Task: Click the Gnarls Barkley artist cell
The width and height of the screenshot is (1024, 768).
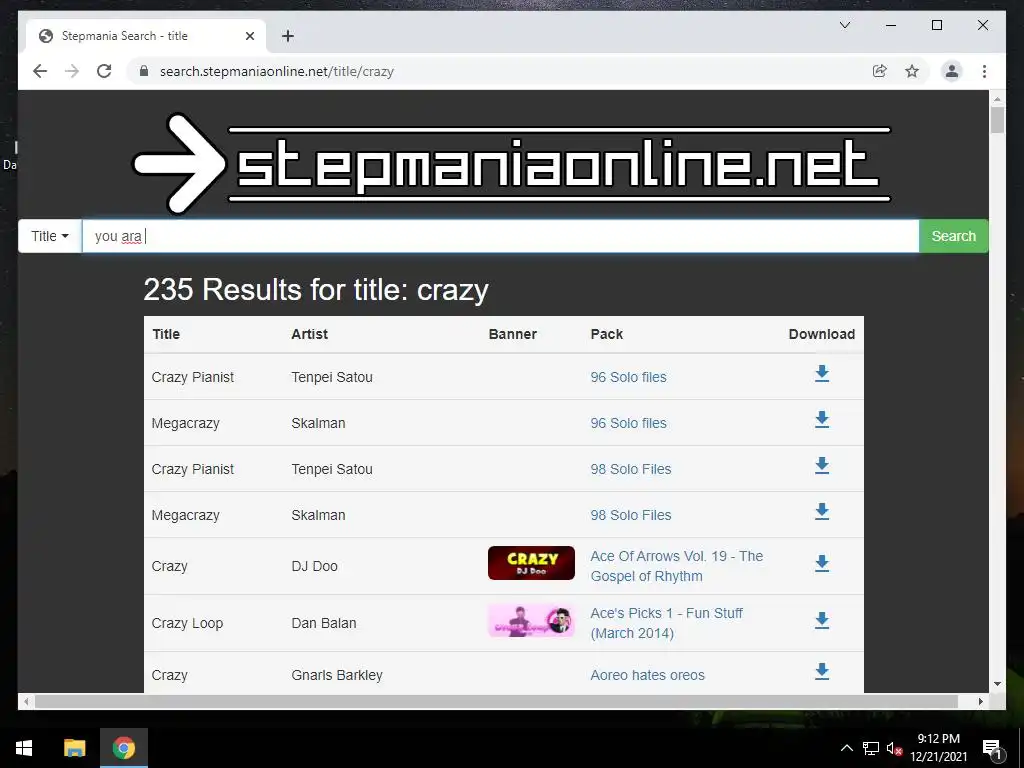Action: (337, 675)
